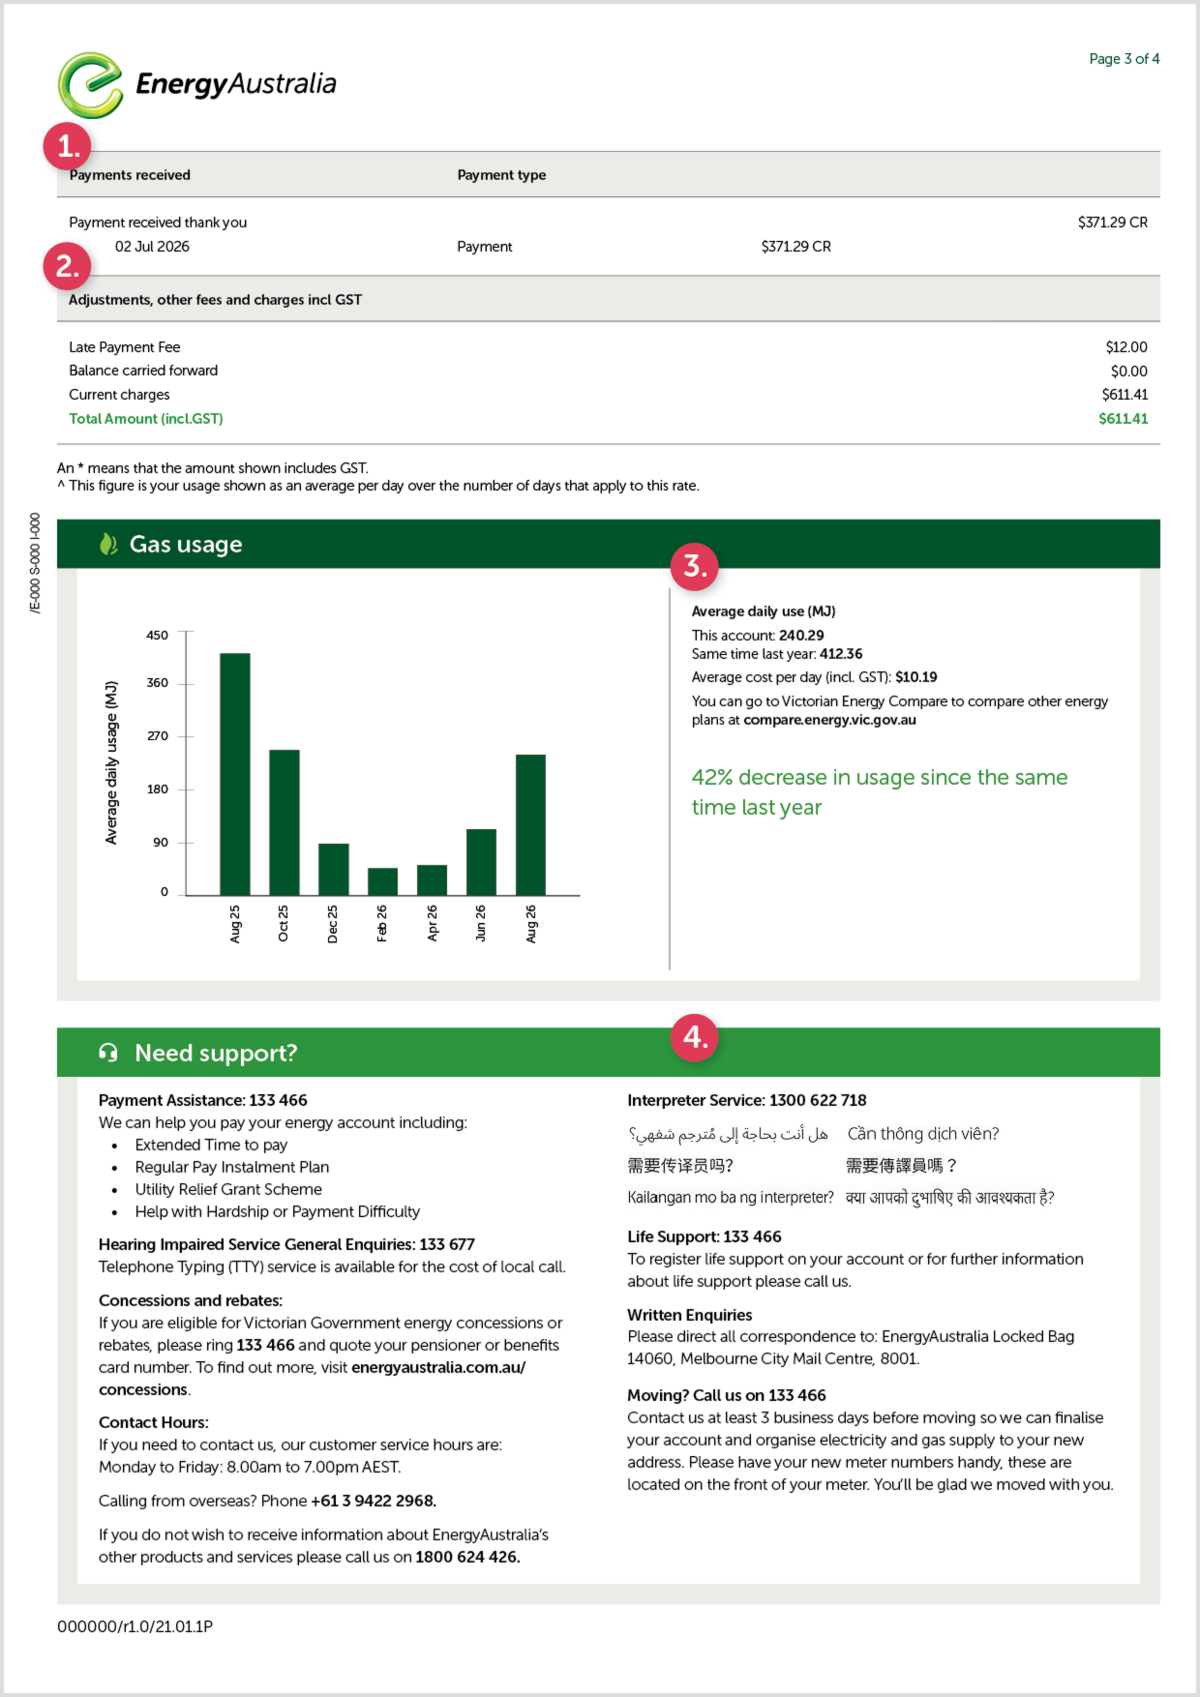
Task: Open the compare.energy.vic.gov.au link
Action: (830, 720)
